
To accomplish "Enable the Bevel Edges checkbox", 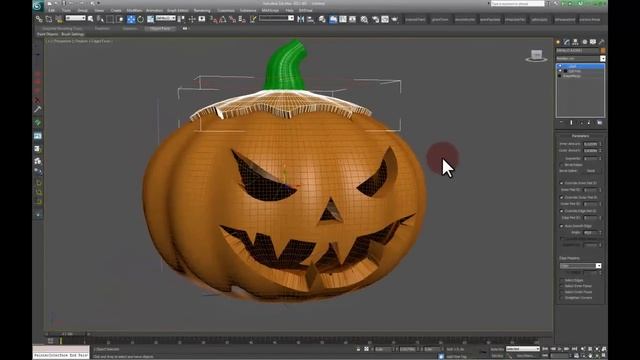I will click(562, 164).
